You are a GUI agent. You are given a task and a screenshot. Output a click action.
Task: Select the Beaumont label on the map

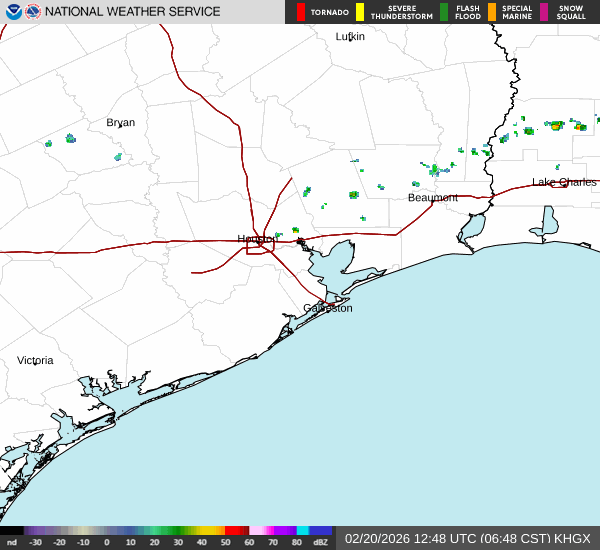click(x=432, y=198)
